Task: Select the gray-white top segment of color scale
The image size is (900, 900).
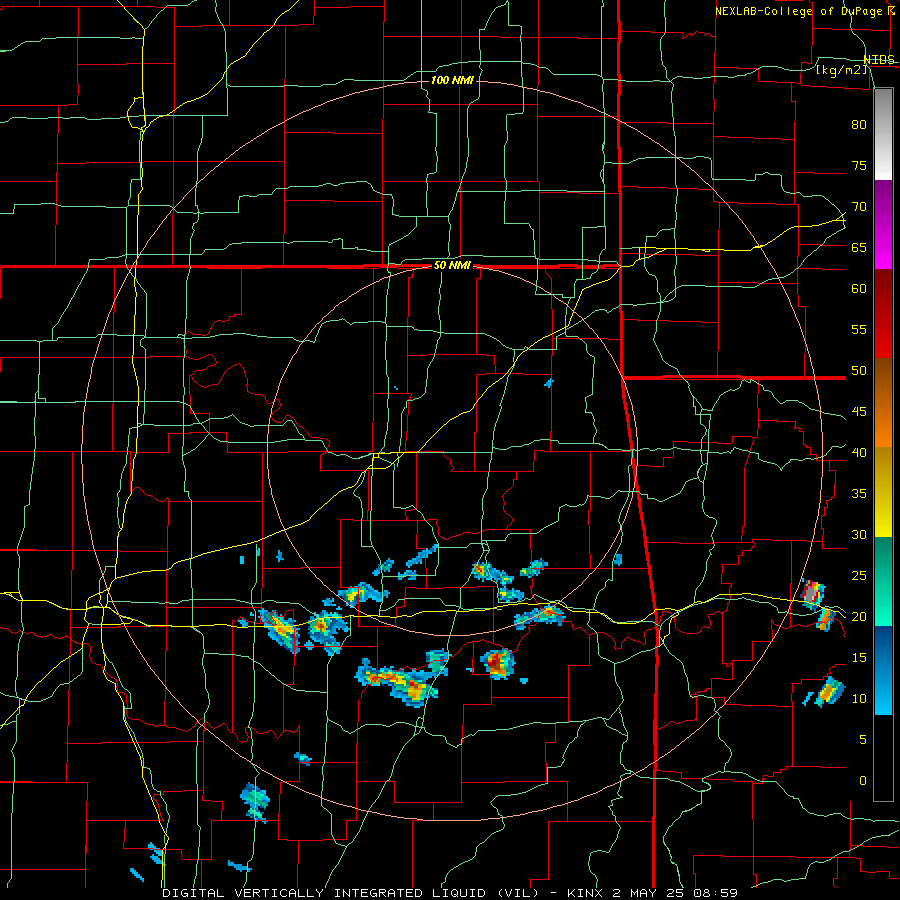Action: point(883,134)
